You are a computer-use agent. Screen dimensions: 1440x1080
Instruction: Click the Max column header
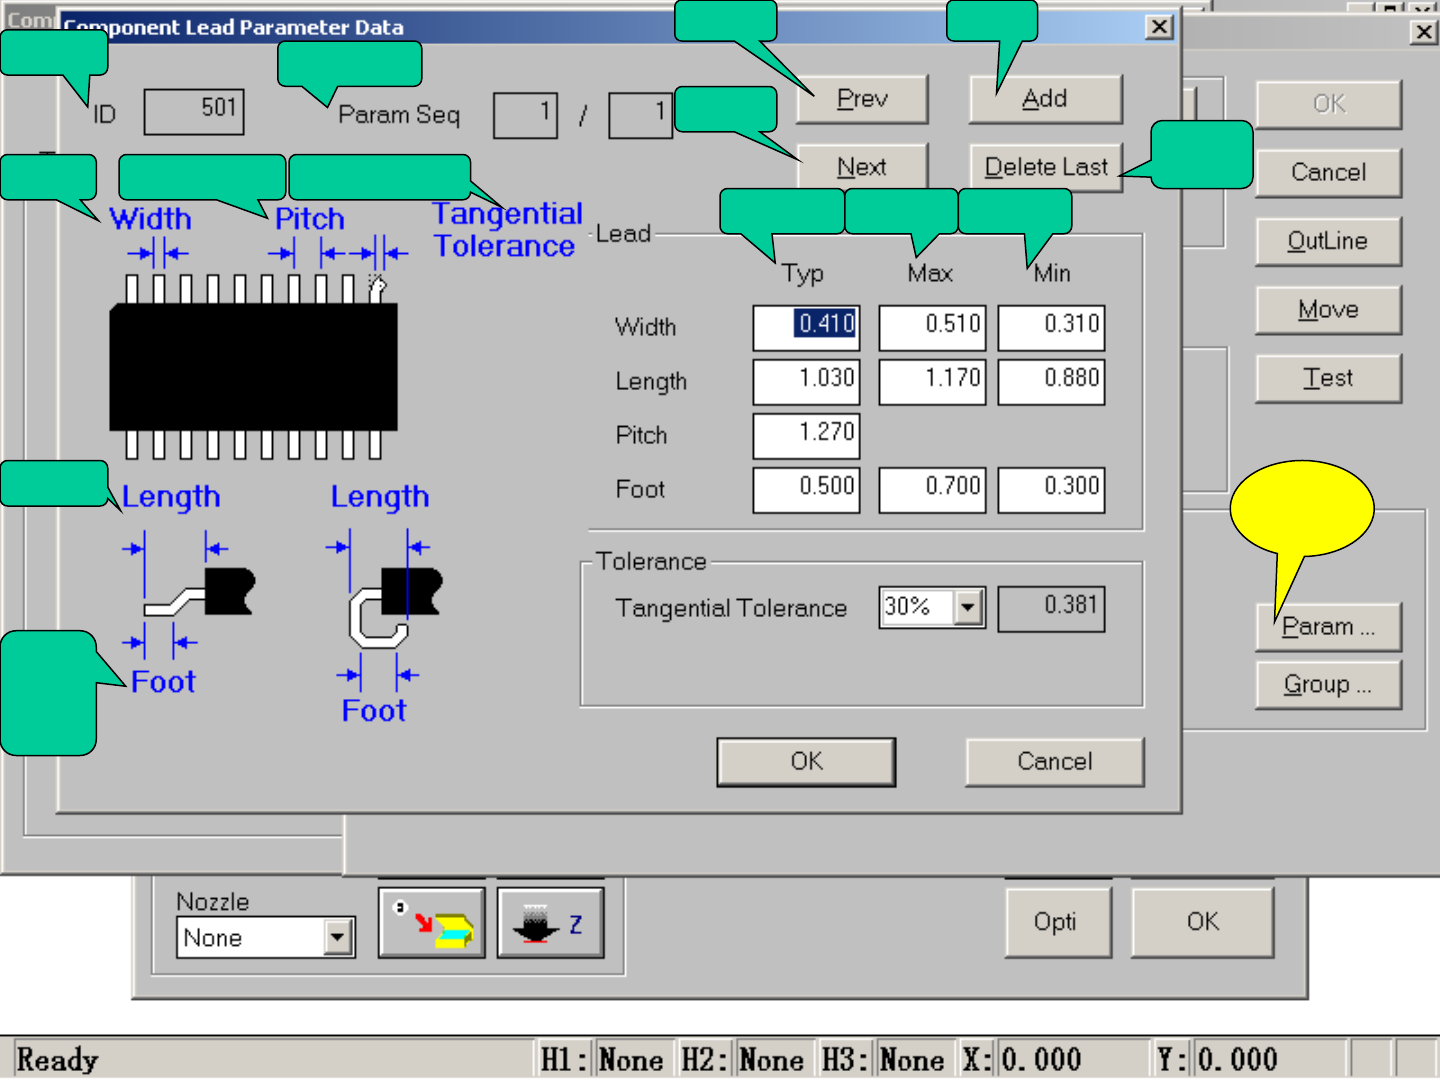coord(930,273)
